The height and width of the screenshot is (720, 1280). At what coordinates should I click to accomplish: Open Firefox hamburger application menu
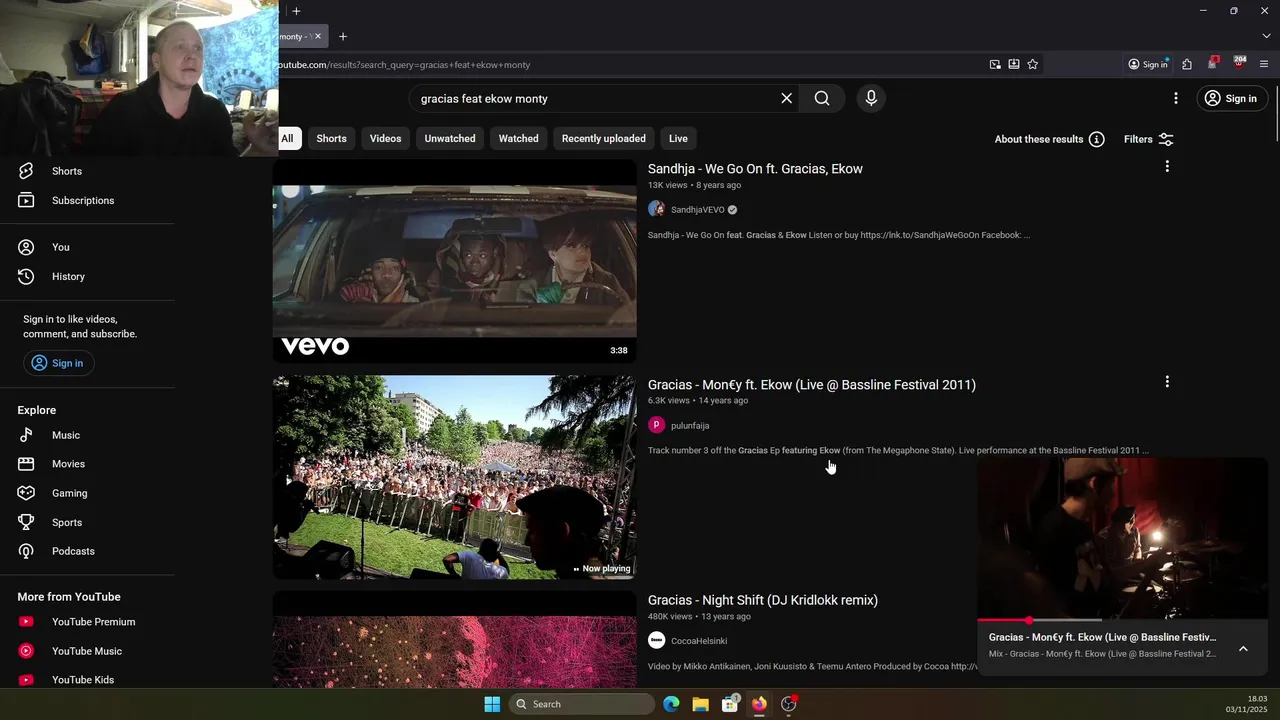pos(1264,64)
